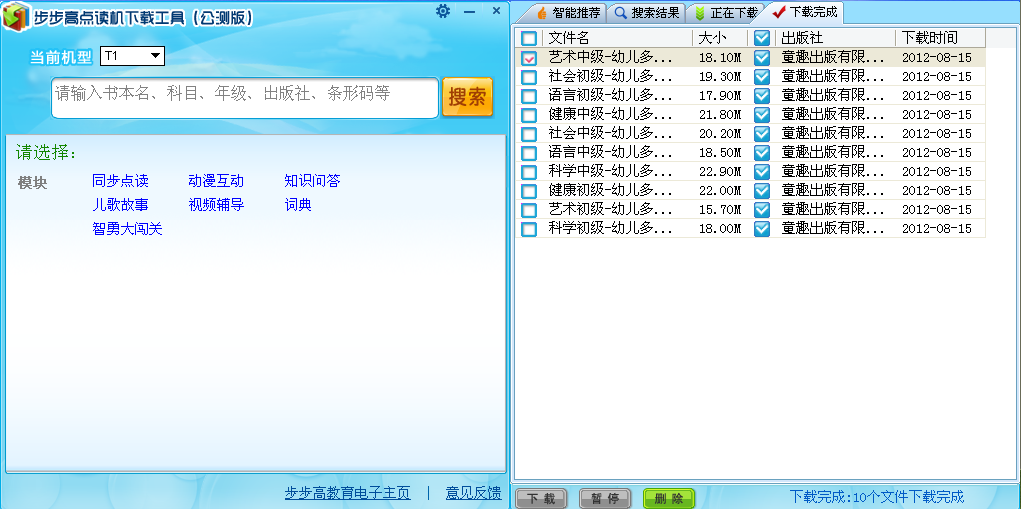Check the 语言中级 row checkbox
The height and width of the screenshot is (509, 1021).
click(529, 153)
